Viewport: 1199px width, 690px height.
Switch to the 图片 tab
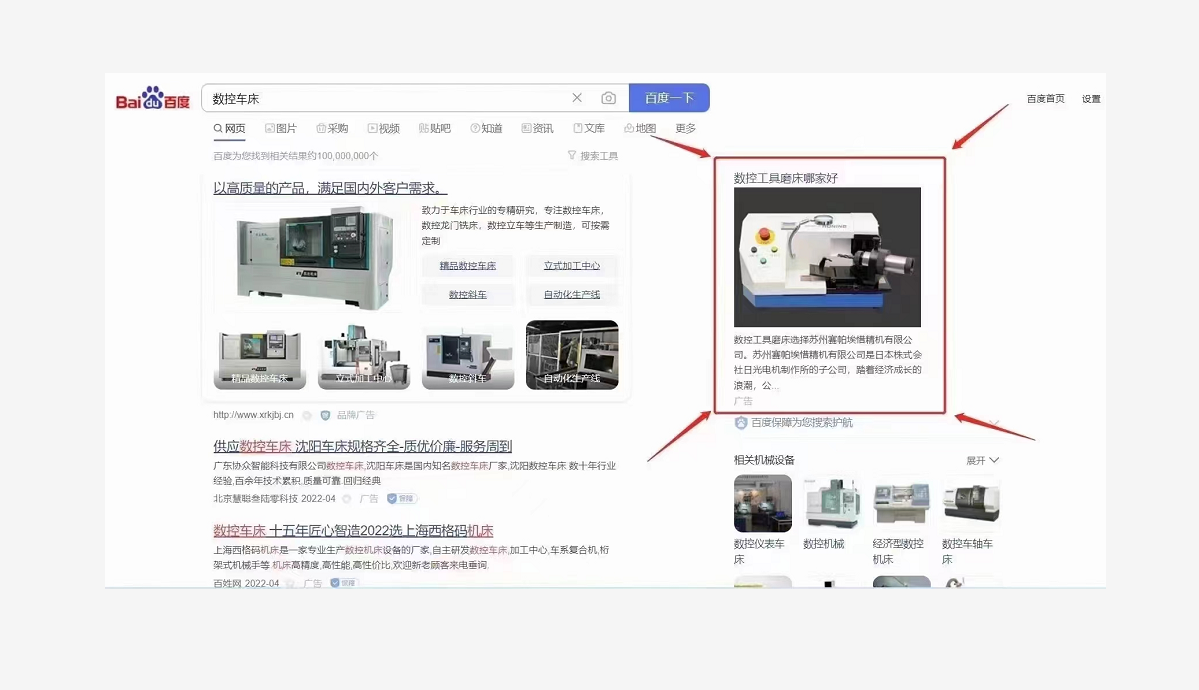click(281, 129)
